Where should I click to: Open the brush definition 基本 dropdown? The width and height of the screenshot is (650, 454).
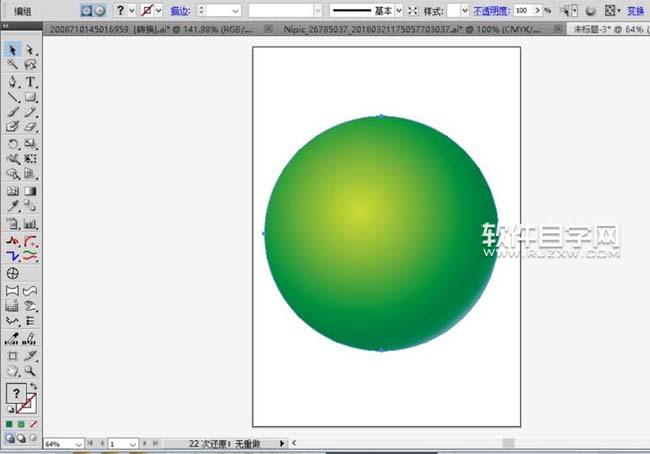coord(399,11)
